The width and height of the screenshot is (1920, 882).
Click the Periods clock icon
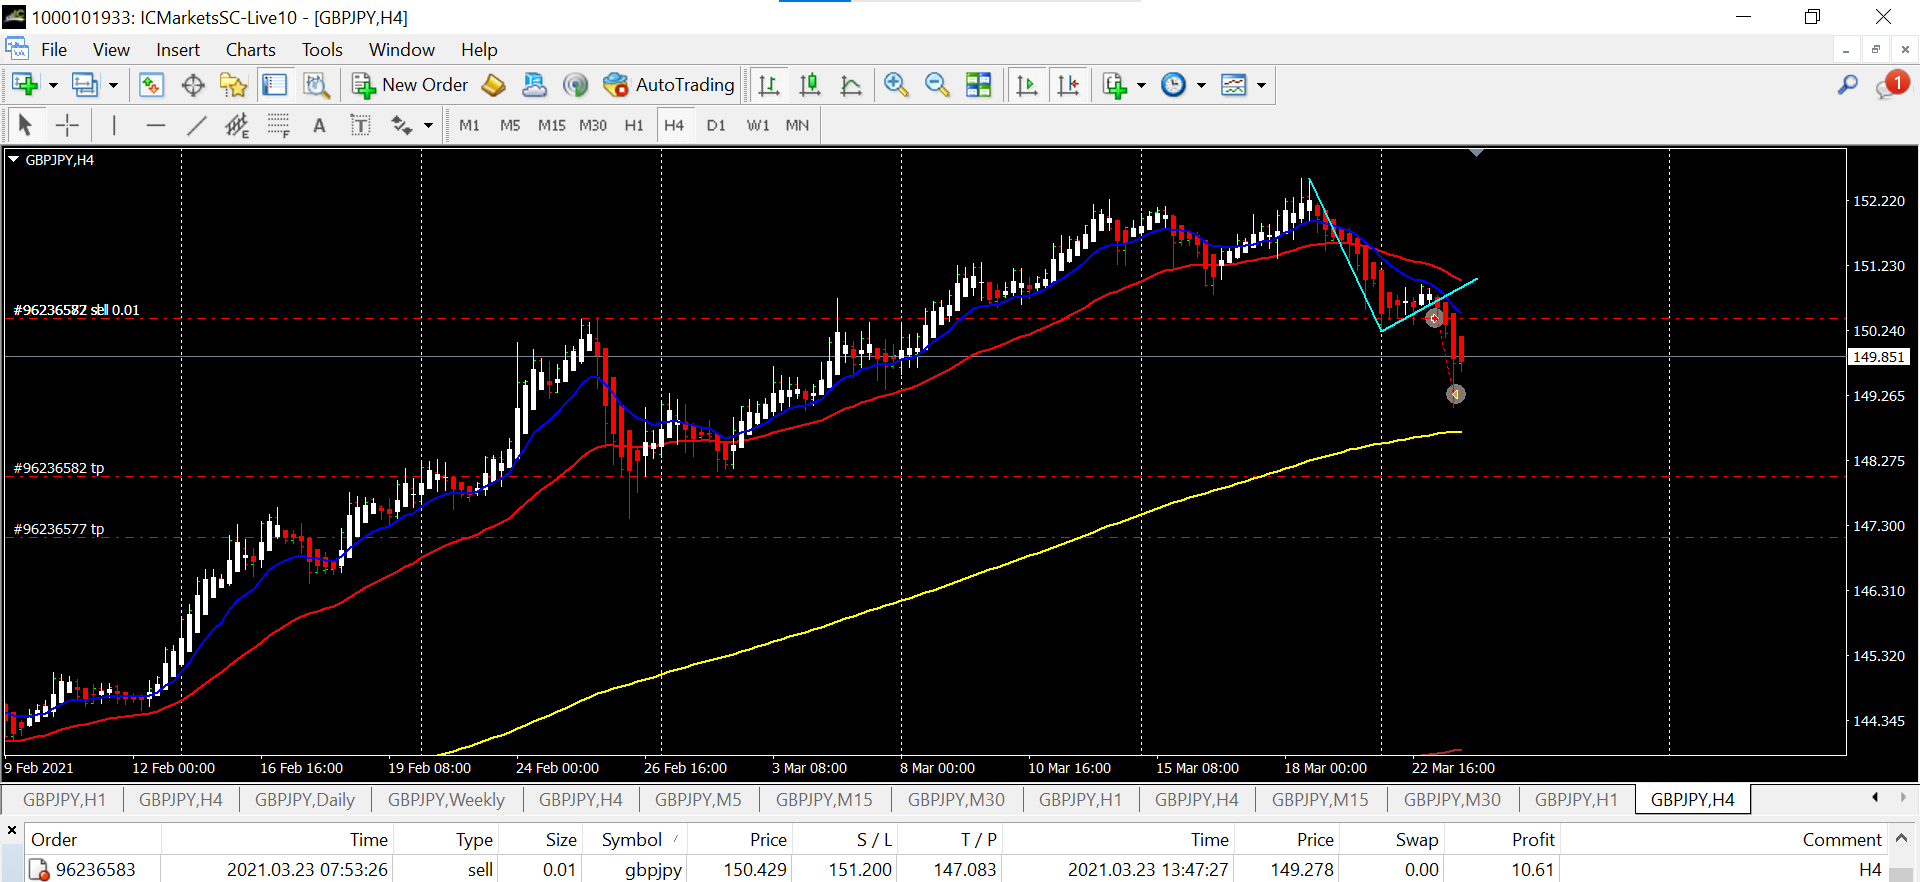click(1174, 85)
